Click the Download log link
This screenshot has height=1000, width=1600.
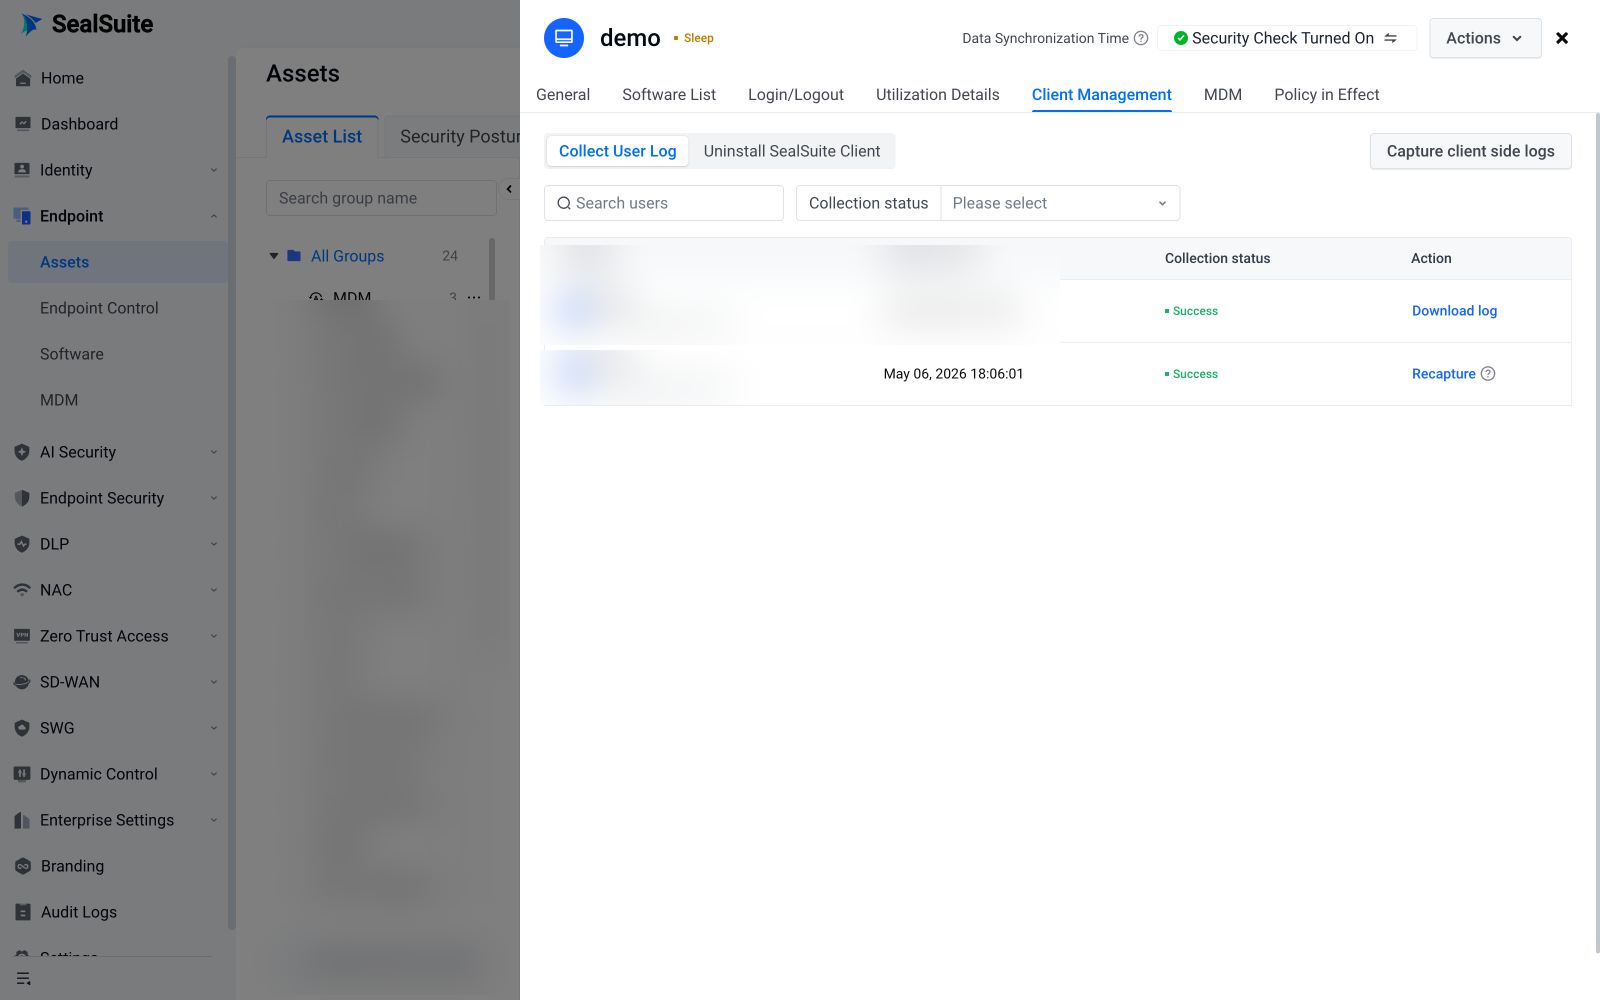(x=1454, y=311)
